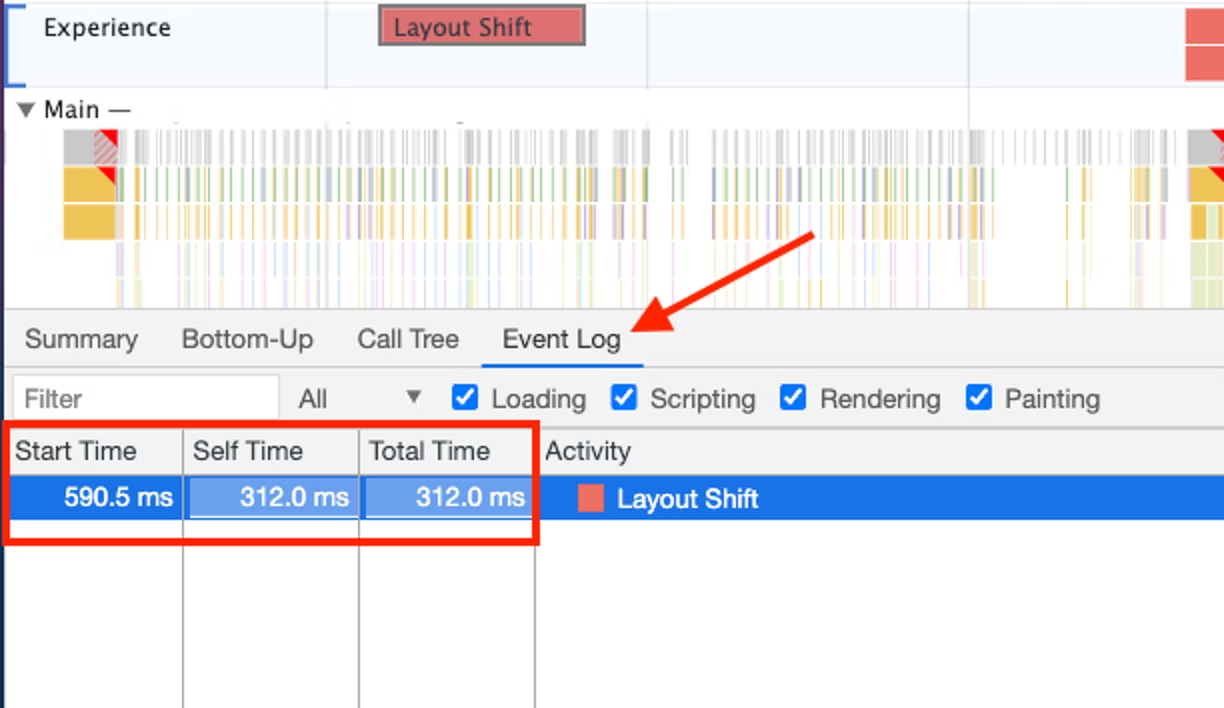The image size is (1224, 708).
Task: Toggle the Scripting checkbox
Action: tap(624, 398)
